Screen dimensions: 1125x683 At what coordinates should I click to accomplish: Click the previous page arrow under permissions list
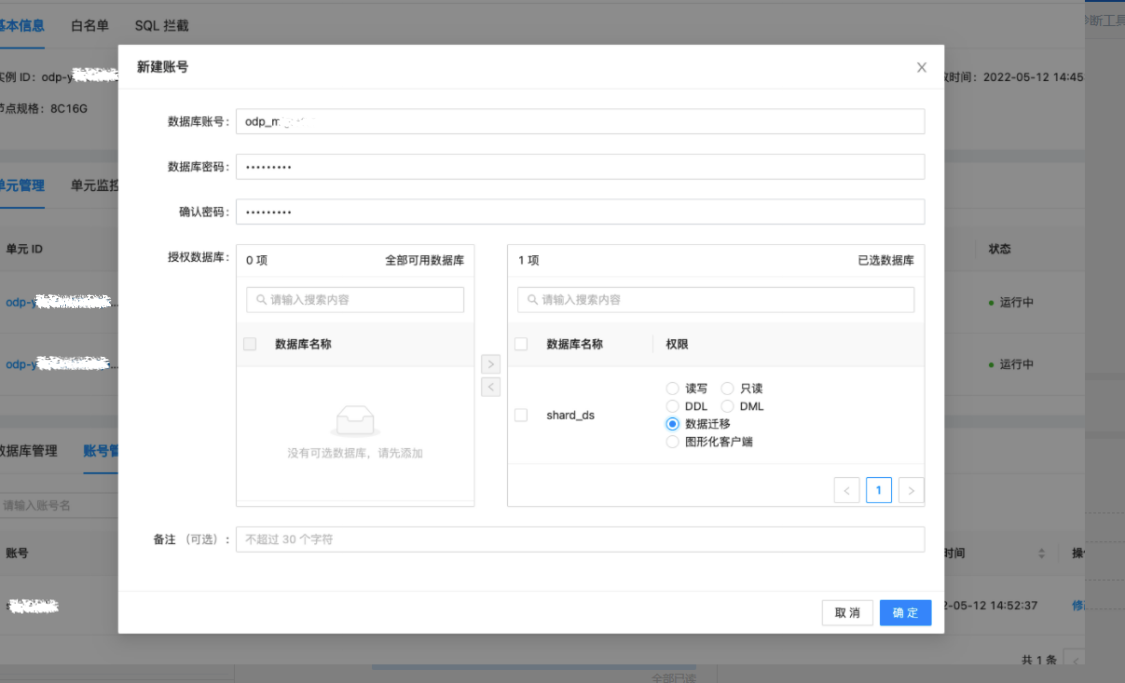(x=846, y=489)
